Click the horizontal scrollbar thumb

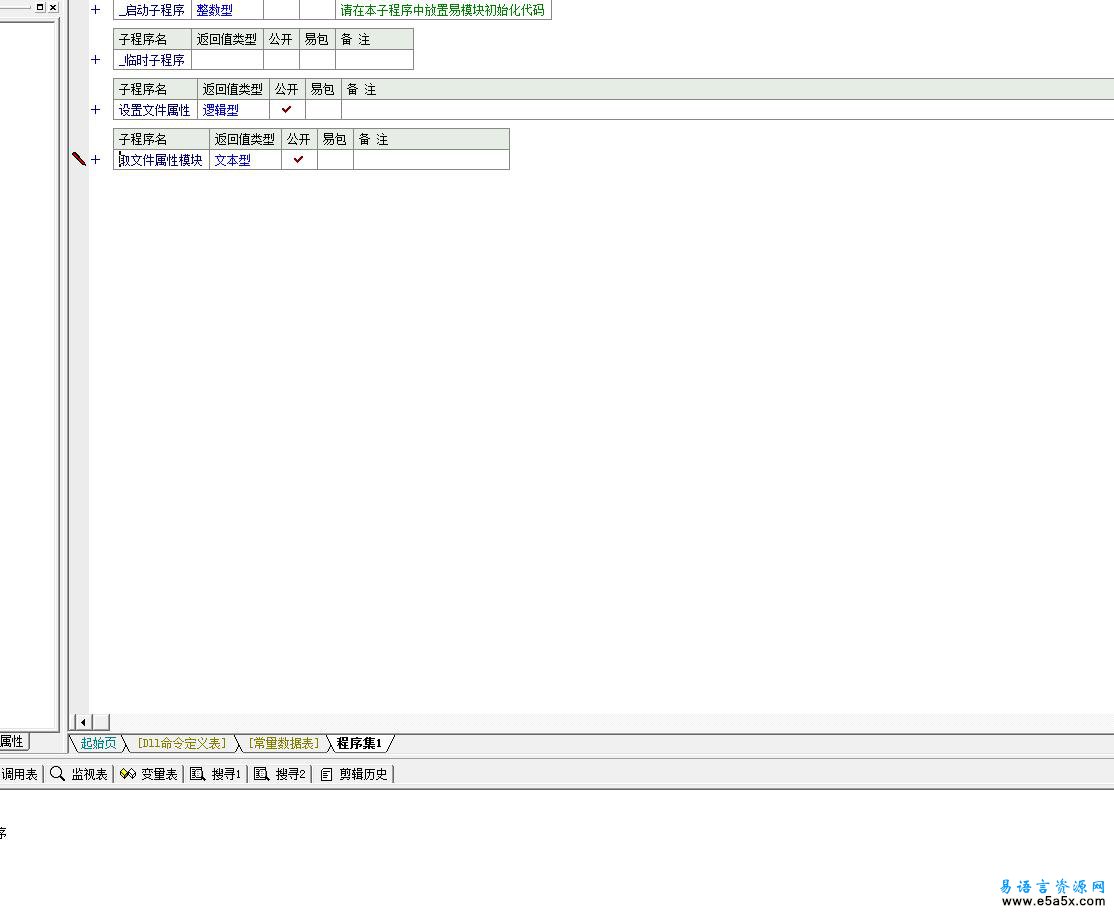(x=101, y=722)
